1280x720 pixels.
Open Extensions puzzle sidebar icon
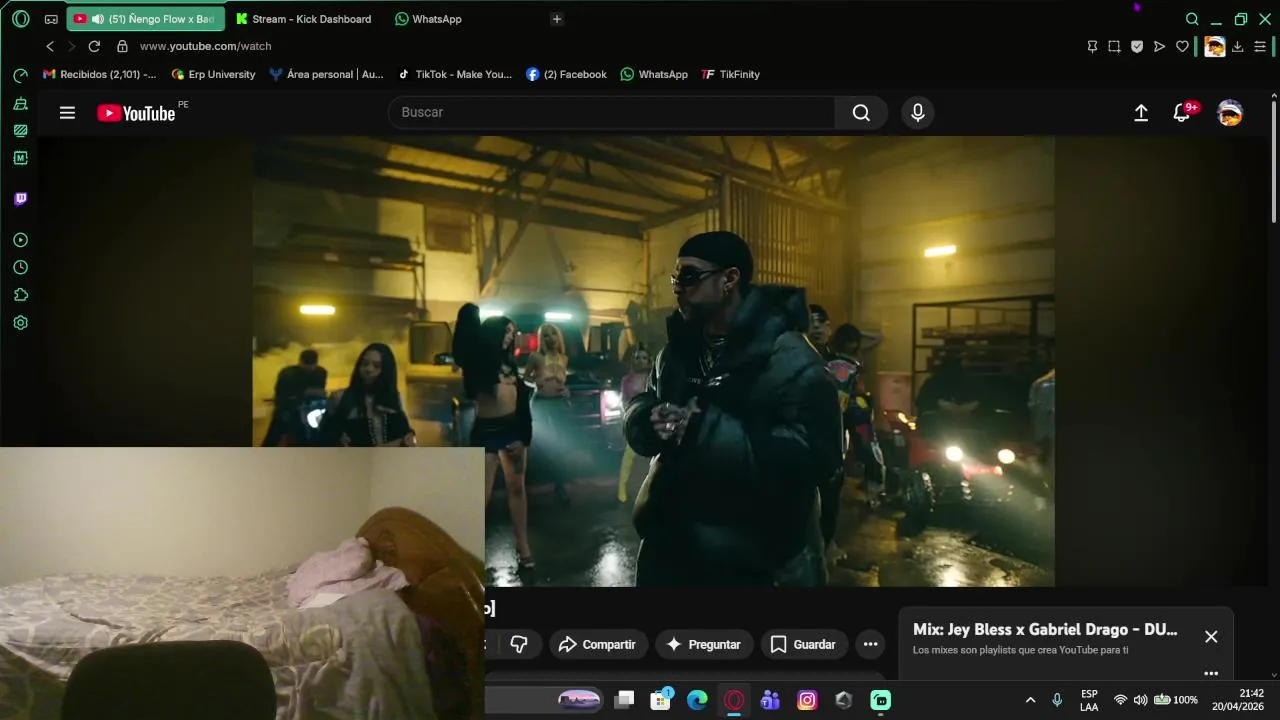pos(20,295)
